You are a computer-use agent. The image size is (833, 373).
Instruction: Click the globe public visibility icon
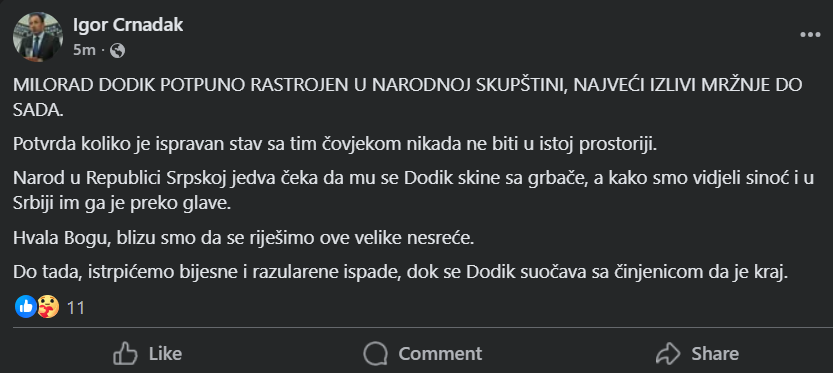point(117,50)
